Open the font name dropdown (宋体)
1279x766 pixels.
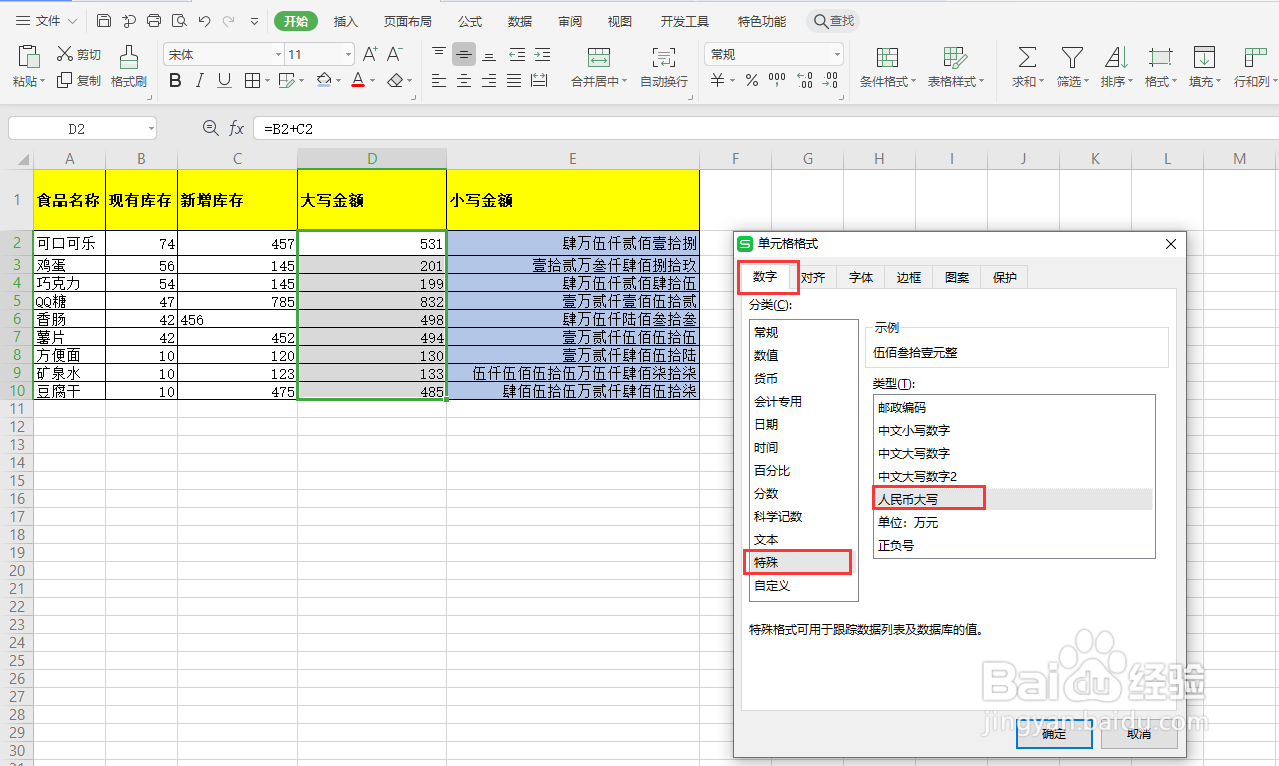pos(279,54)
